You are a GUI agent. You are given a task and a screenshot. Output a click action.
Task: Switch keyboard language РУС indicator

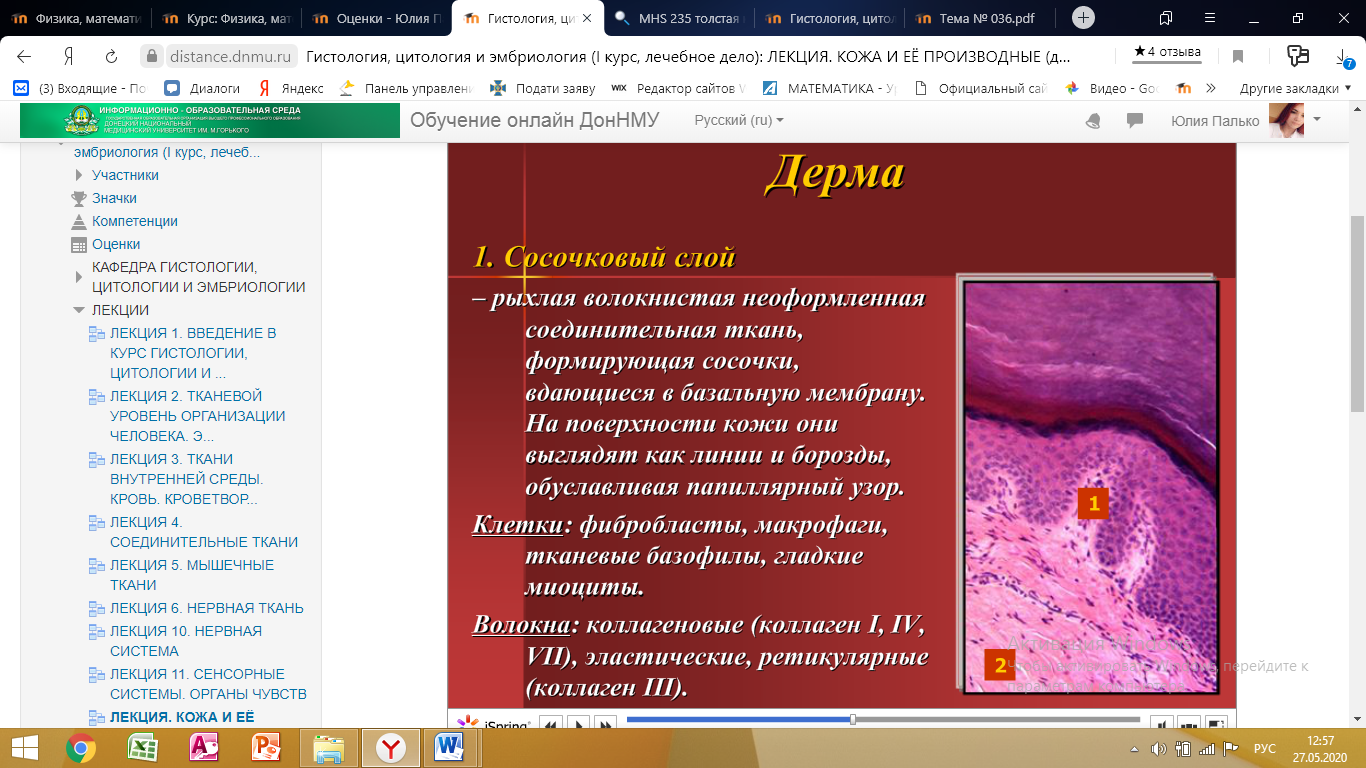(x=1265, y=748)
